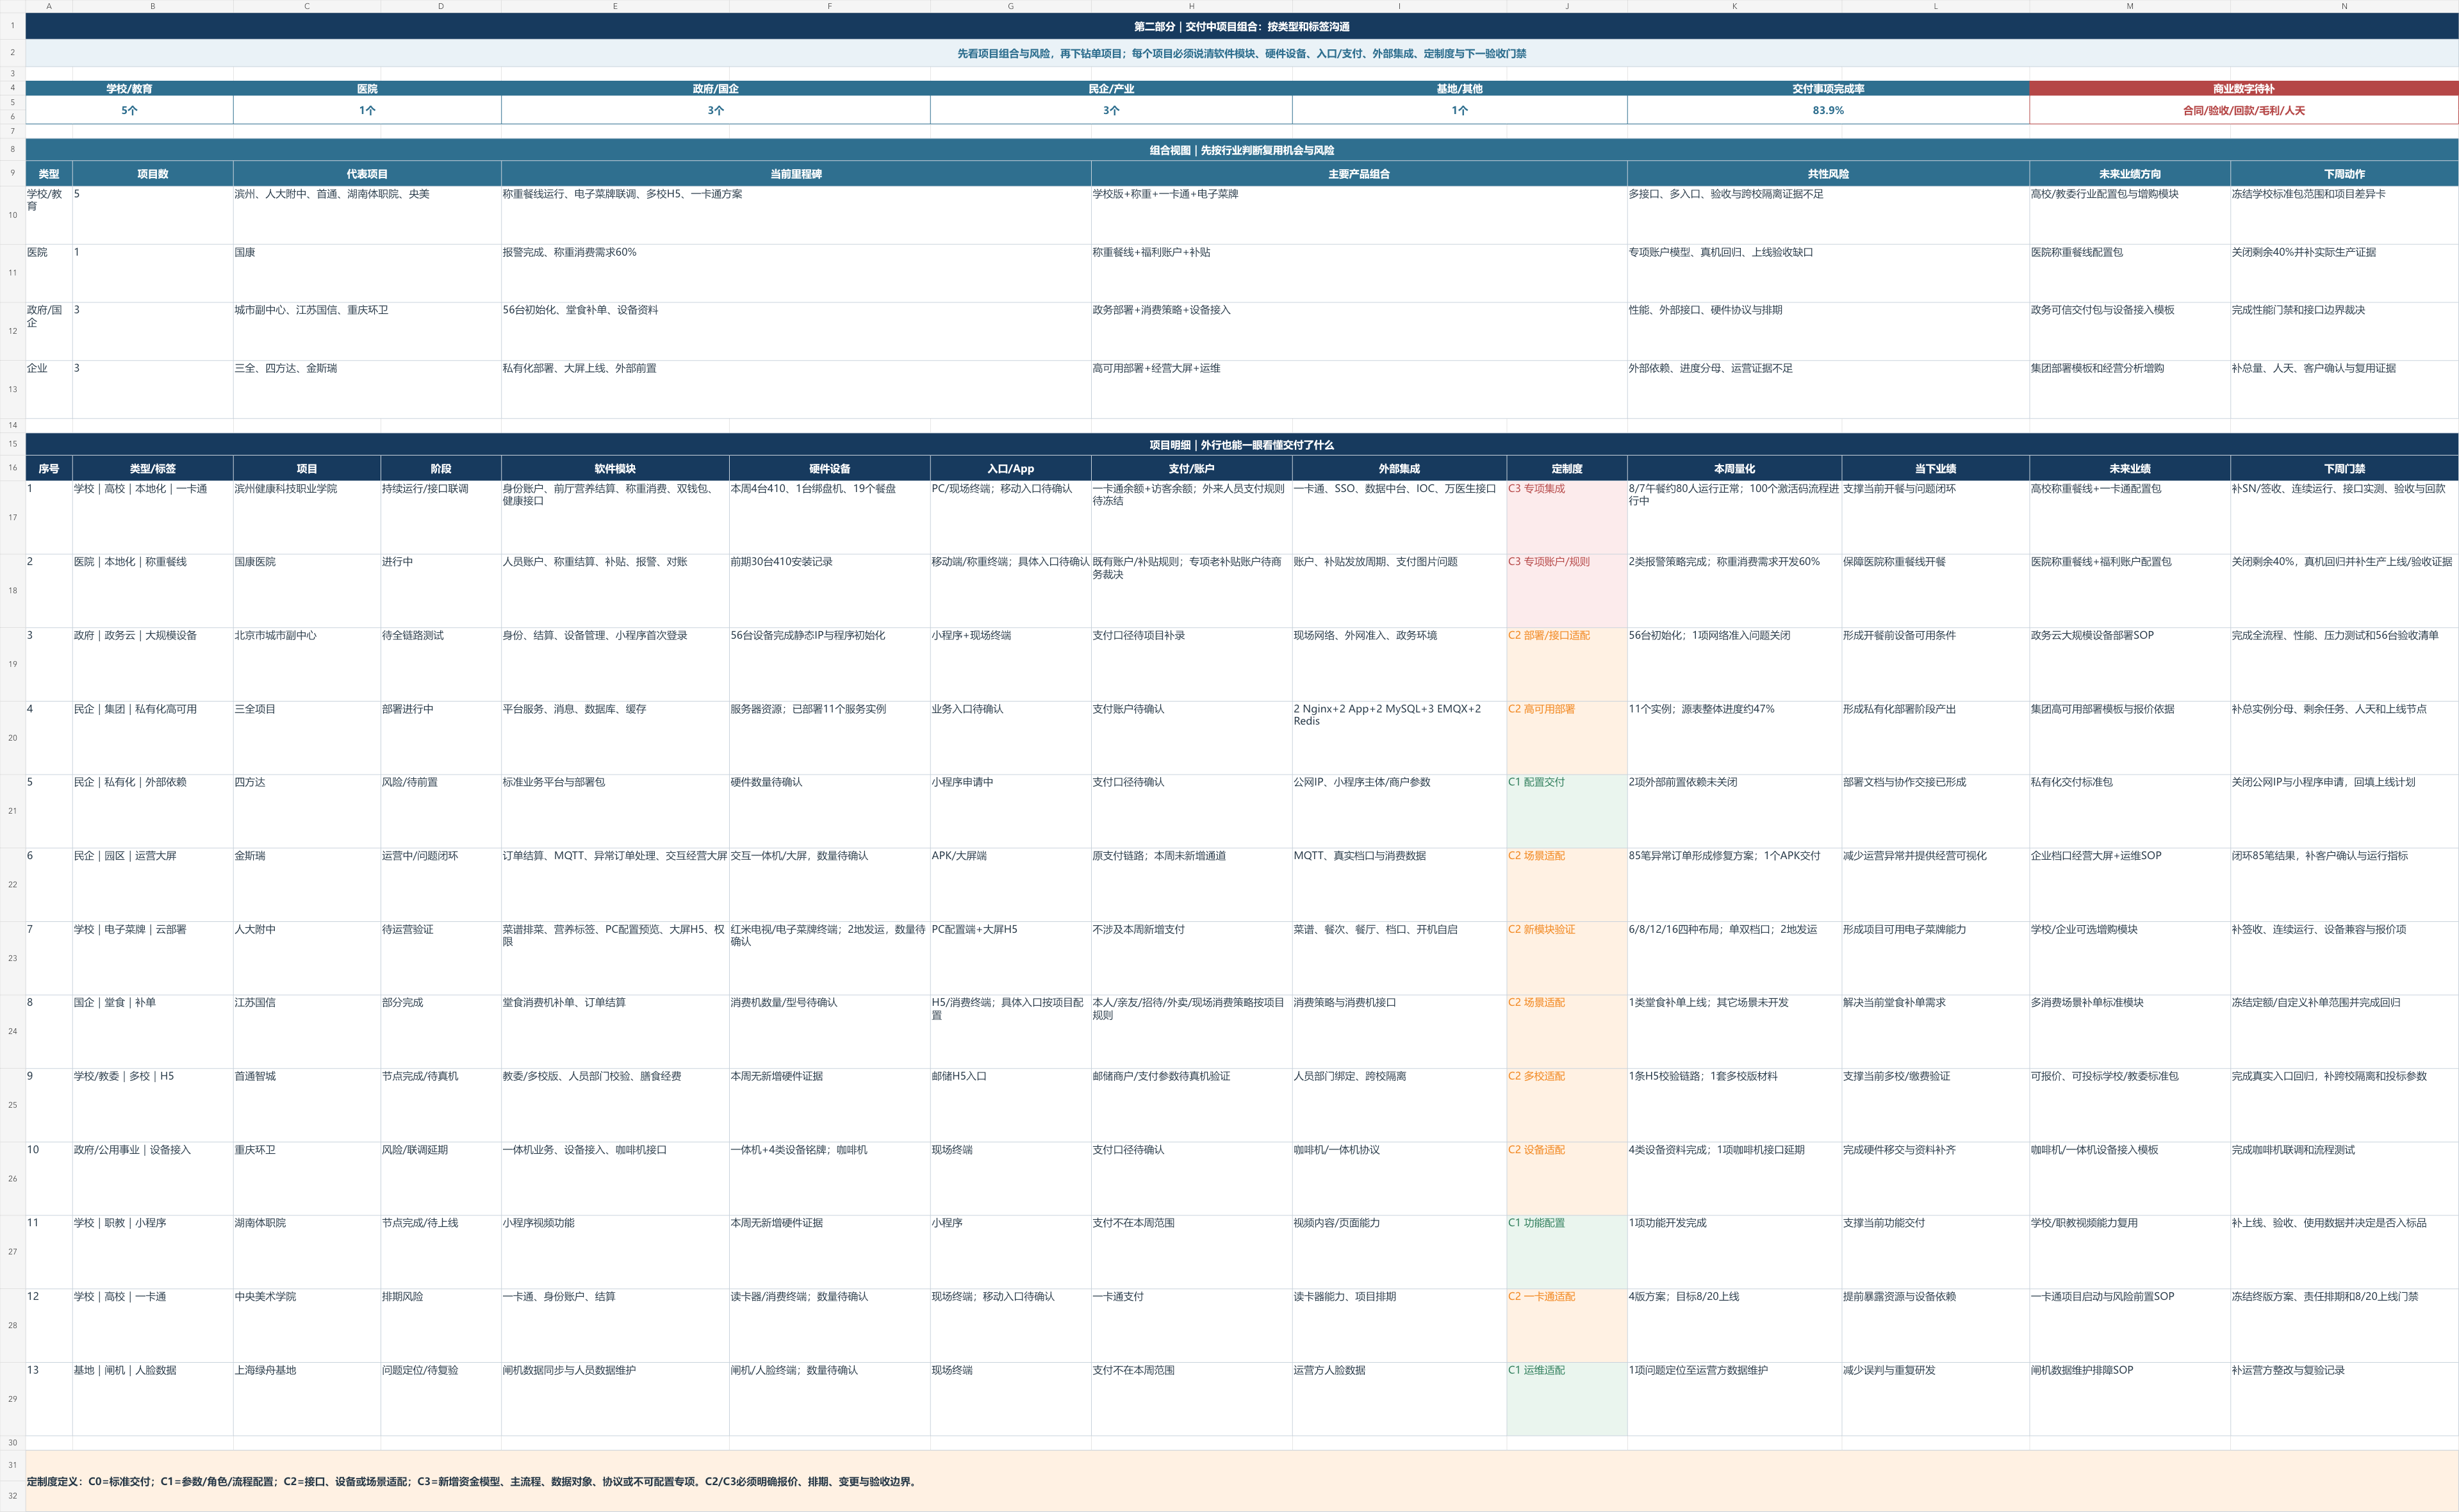This screenshot has height=1512, width=2459.
Task: Click the 共性风险 header cell
Action: (1828, 174)
